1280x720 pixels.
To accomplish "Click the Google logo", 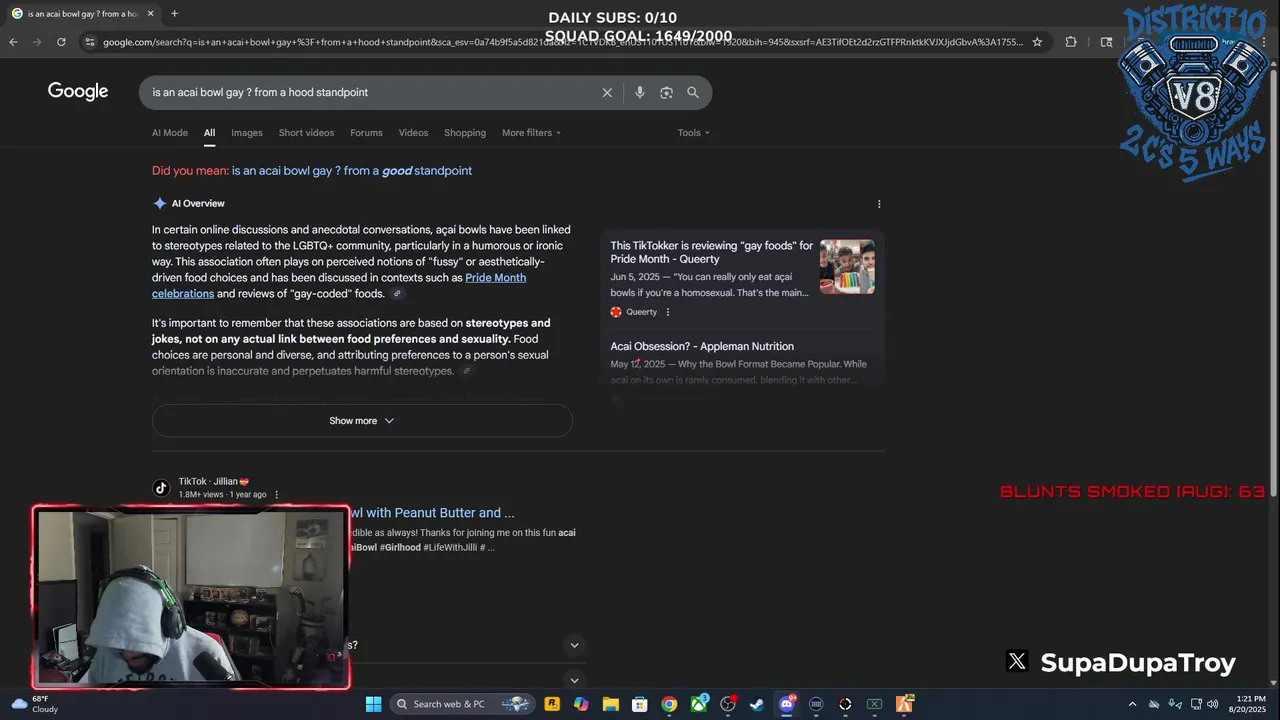I will point(78,92).
